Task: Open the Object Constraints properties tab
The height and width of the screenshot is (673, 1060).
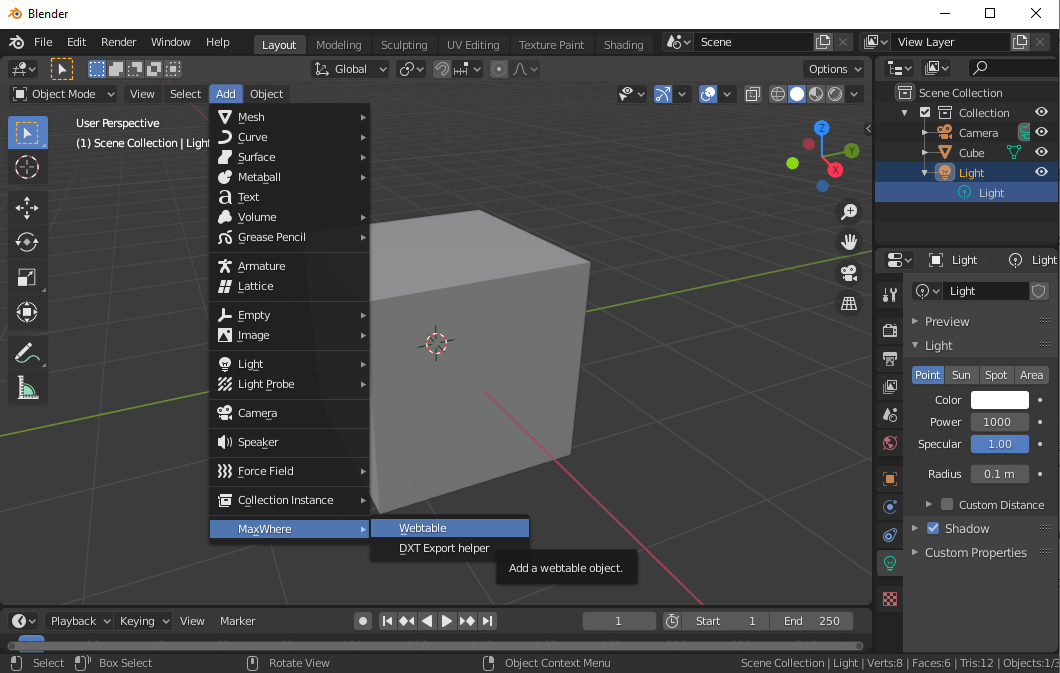Action: point(890,535)
